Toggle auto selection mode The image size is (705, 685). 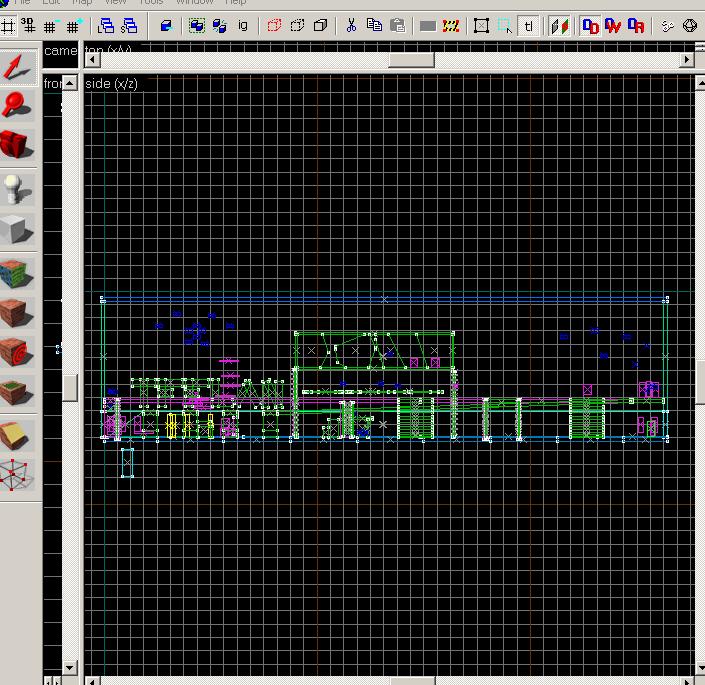505,26
